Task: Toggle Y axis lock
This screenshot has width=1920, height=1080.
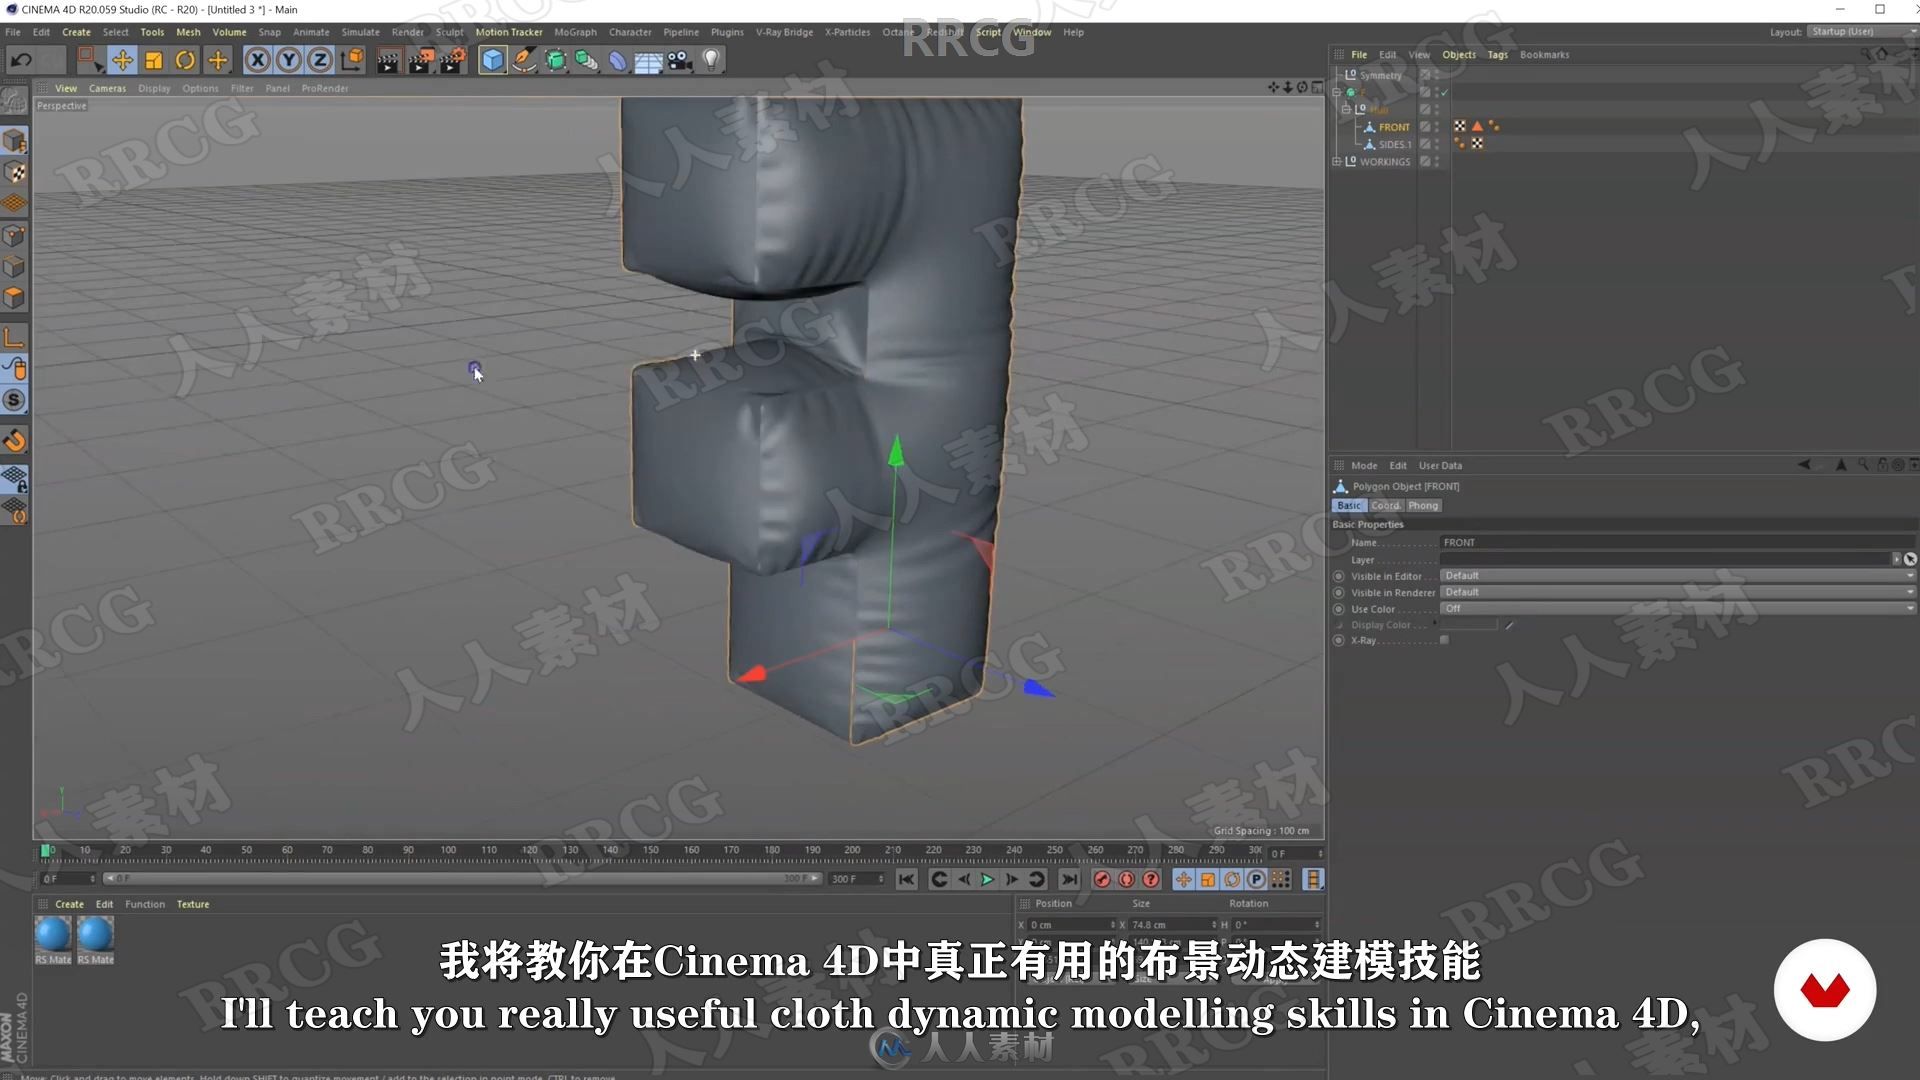Action: tap(289, 61)
